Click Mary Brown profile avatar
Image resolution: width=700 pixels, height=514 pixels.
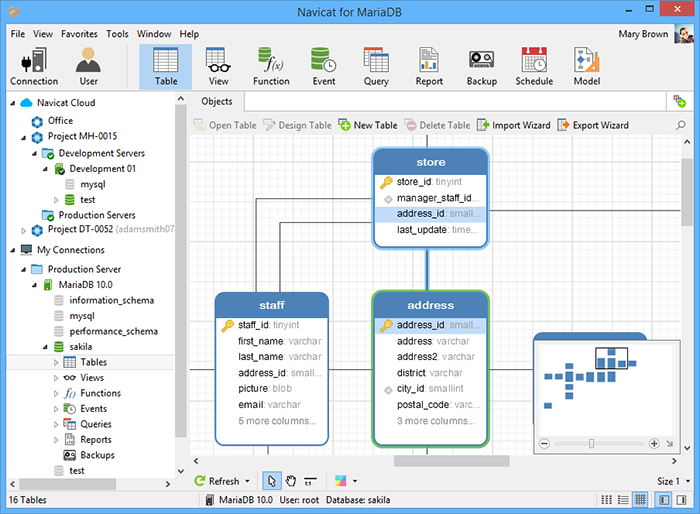tap(683, 34)
